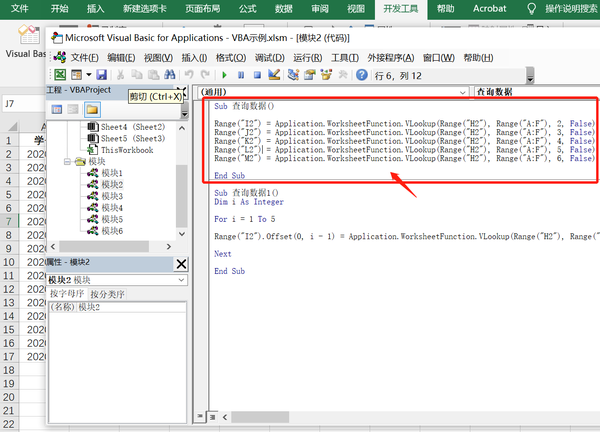The width and height of the screenshot is (600, 432).
Task: Switch to 开发工具 ribbon tab in Excel
Action: [401, 9]
